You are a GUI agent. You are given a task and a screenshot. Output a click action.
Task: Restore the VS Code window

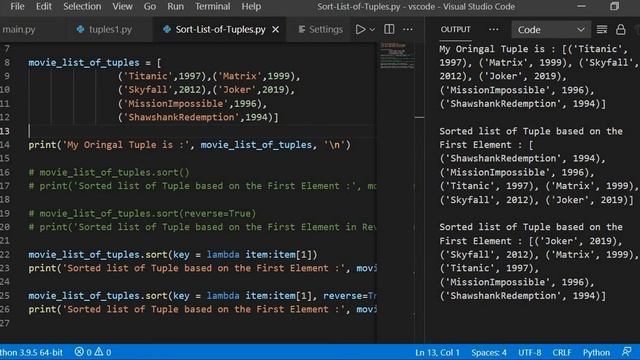[615, 7]
